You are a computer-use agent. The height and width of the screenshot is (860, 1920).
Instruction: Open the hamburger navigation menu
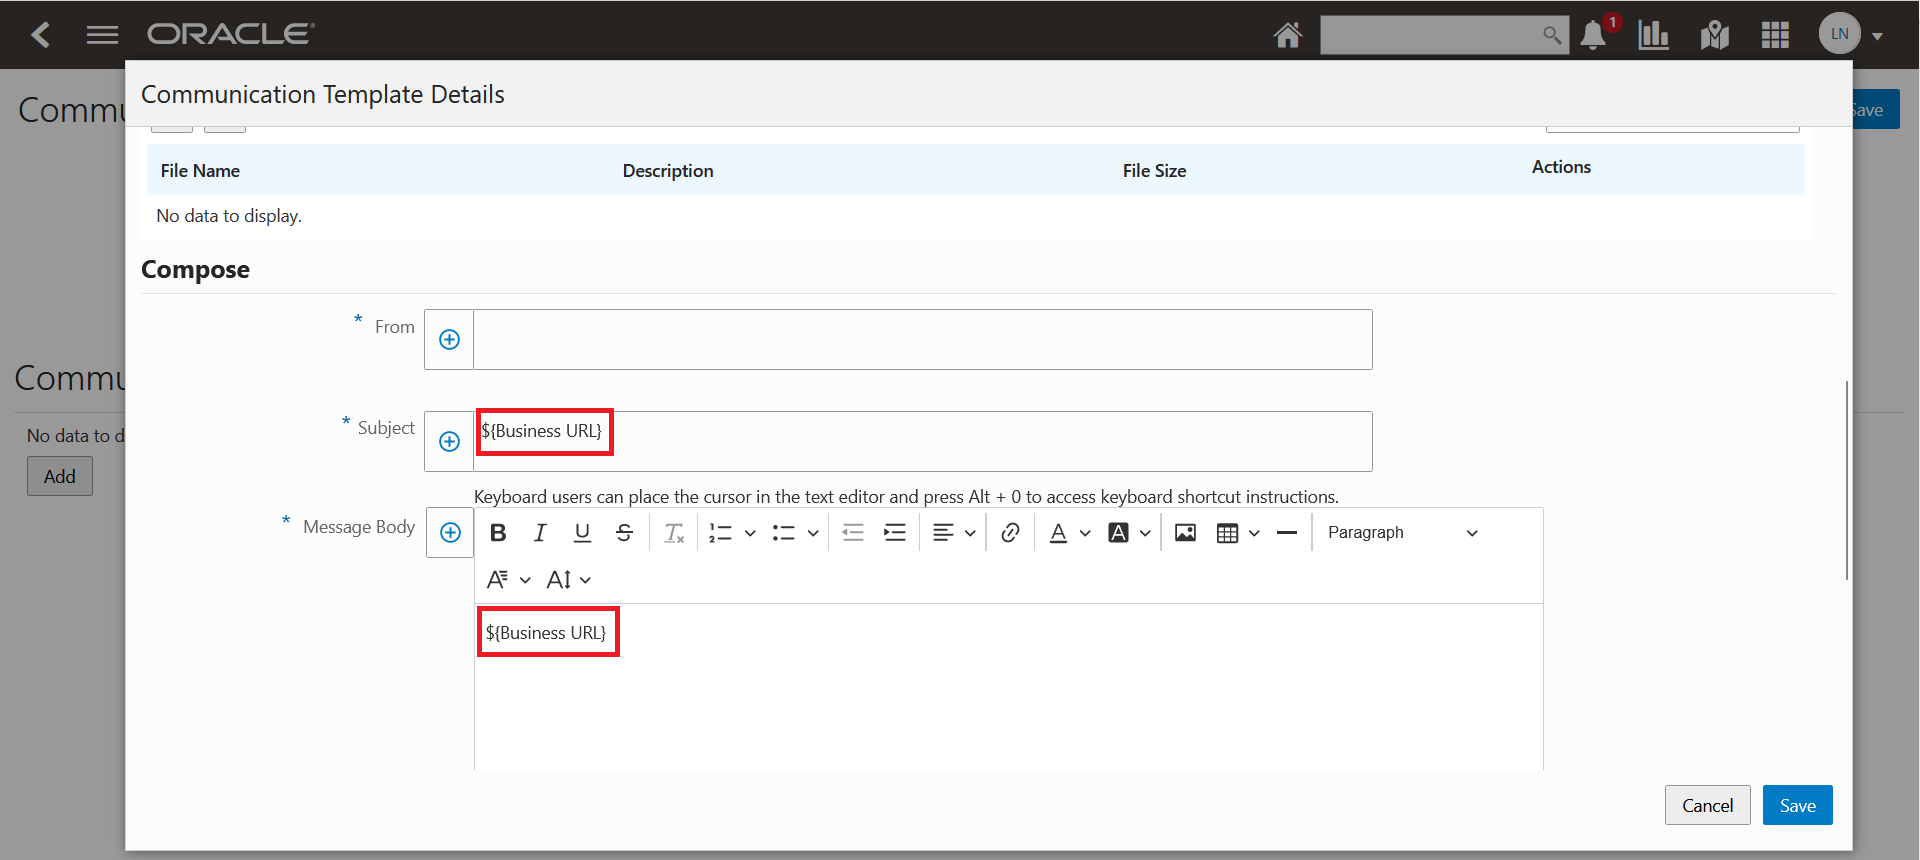coord(102,35)
